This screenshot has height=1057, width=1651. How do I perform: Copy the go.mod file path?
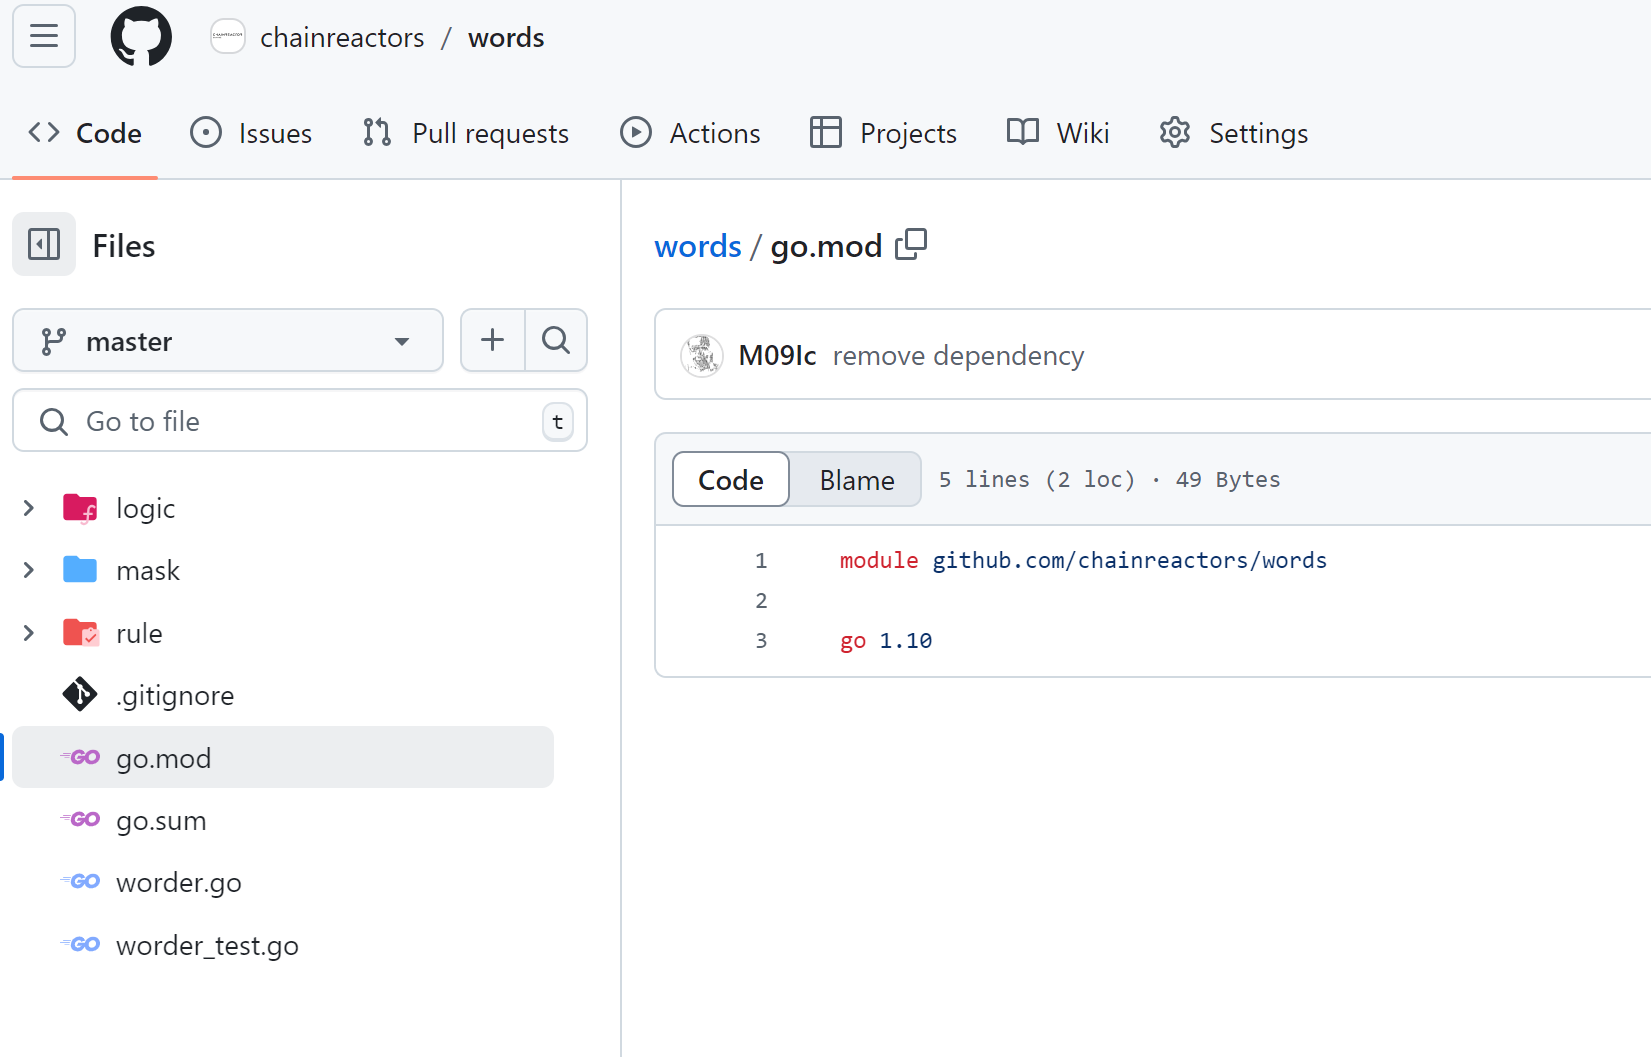[x=911, y=245]
